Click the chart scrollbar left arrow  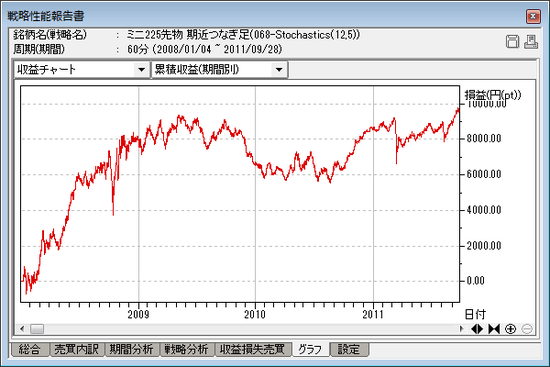22,329
